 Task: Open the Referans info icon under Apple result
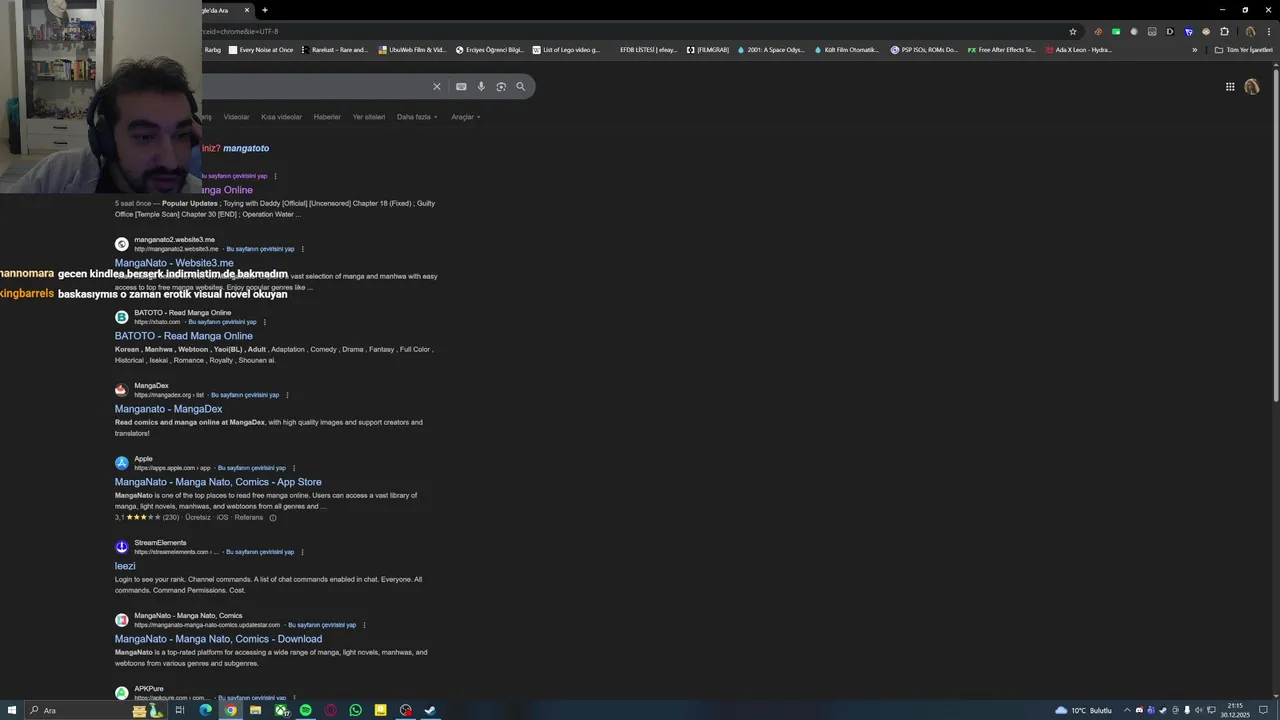point(272,518)
